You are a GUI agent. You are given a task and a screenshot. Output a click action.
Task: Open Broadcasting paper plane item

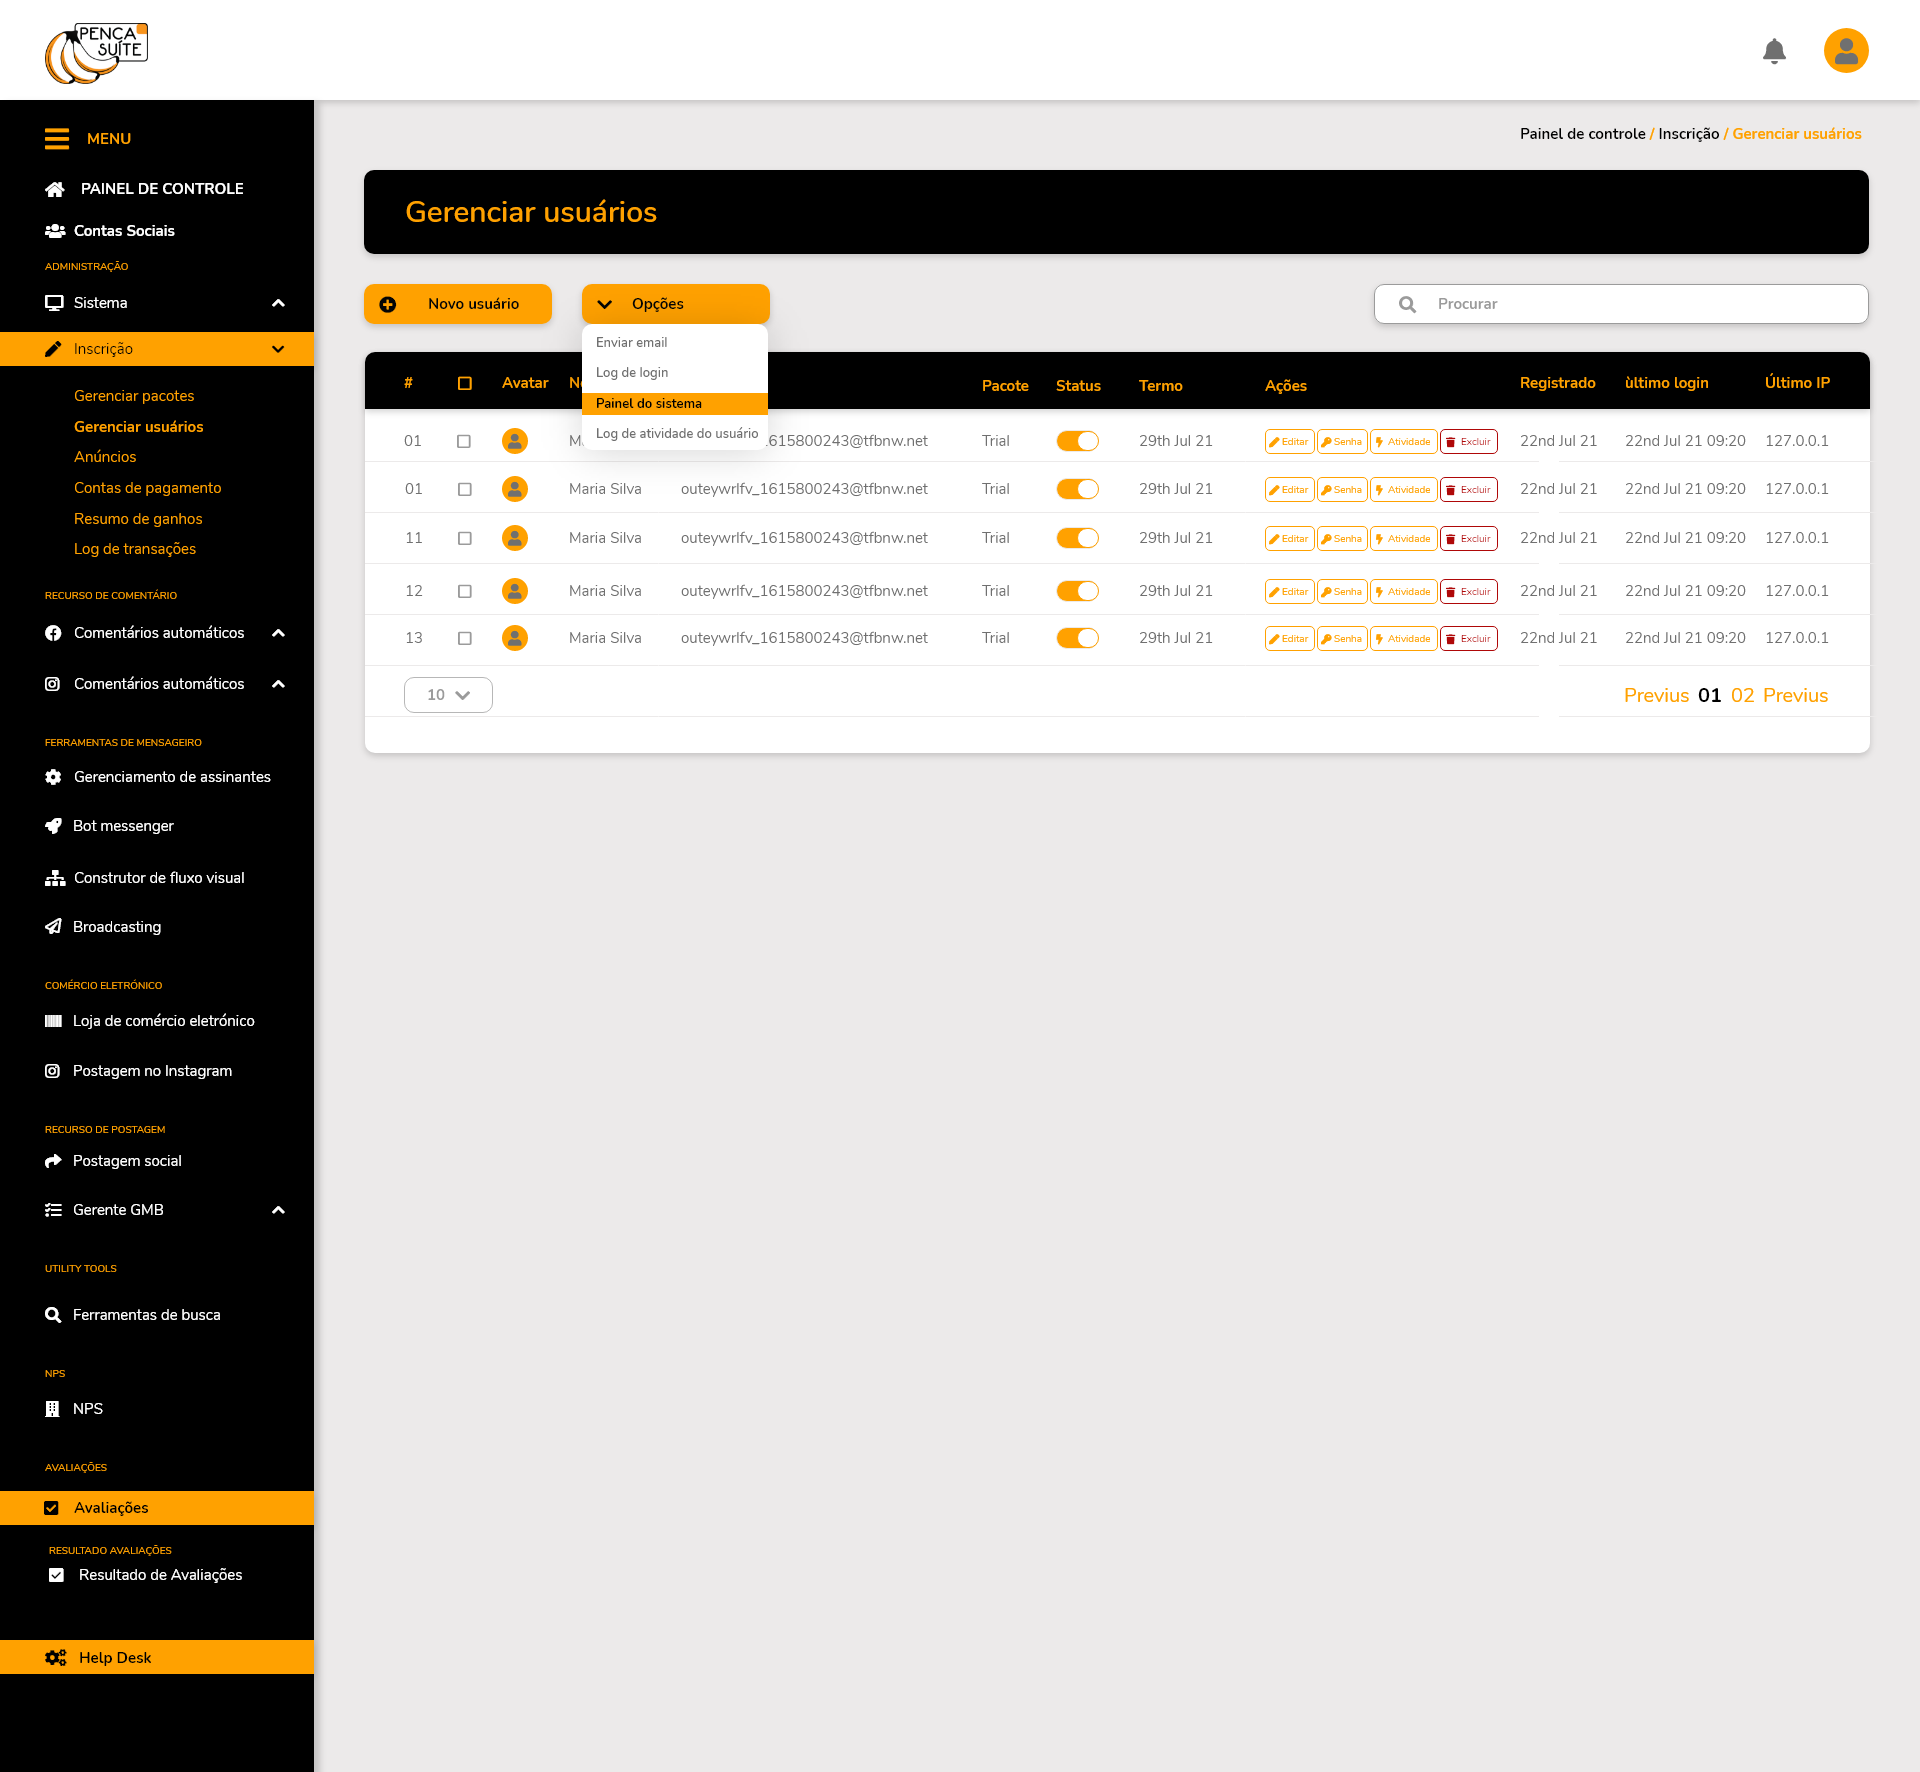[x=54, y=927]
